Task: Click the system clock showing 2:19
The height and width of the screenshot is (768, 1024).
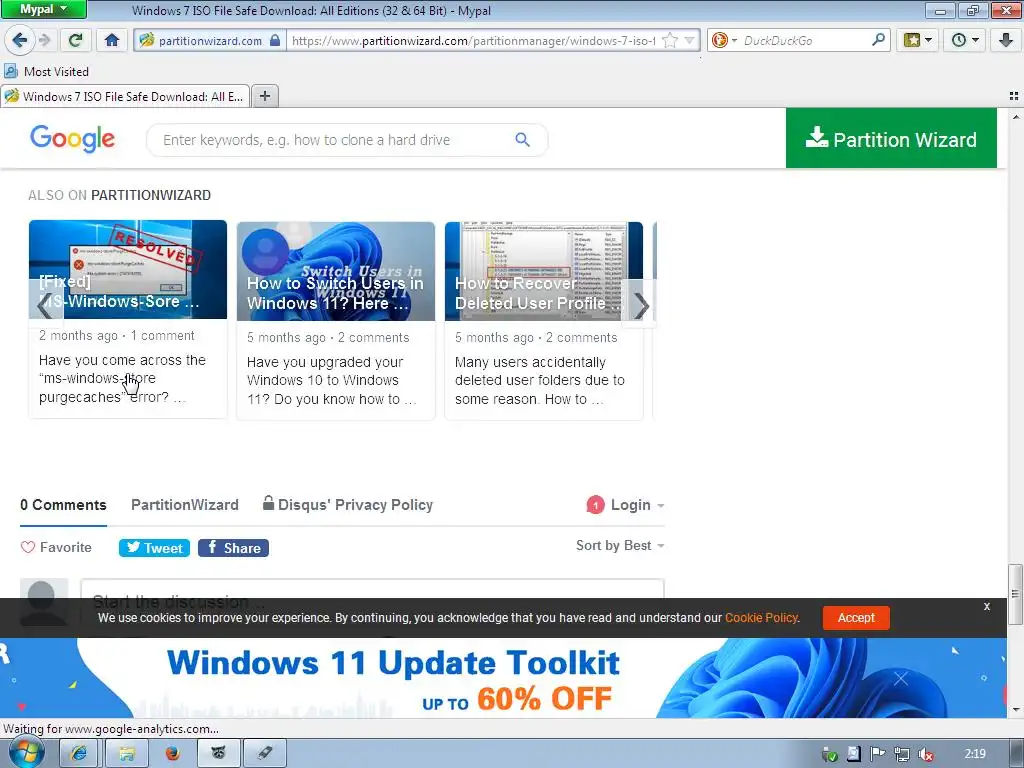Action: click(975, 754)
